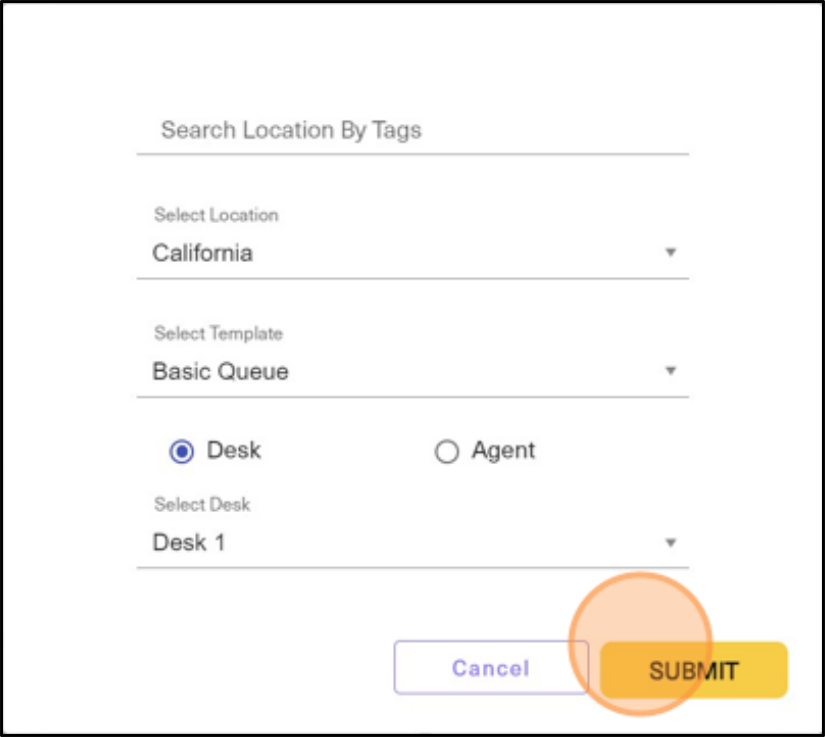The height and width of the screenshot is (737, 825).
Task: Click the Search Location By Tags field
Action: click(x=412, y=130)
